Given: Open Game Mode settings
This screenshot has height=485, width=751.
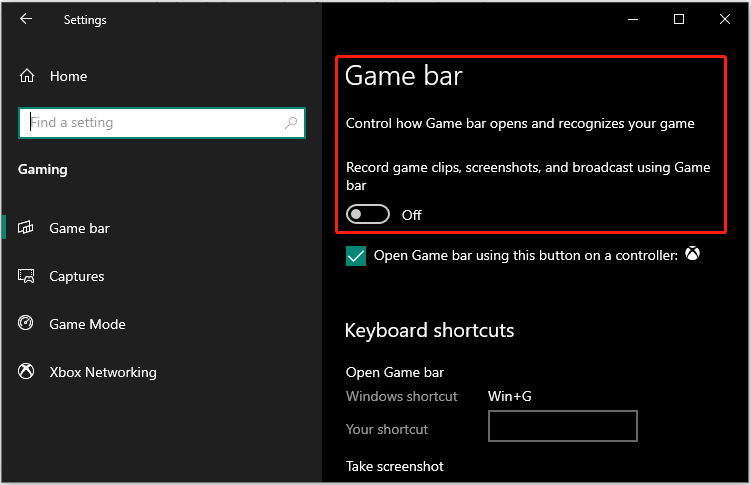Looking at the screenshot, I should coord(88,325).
